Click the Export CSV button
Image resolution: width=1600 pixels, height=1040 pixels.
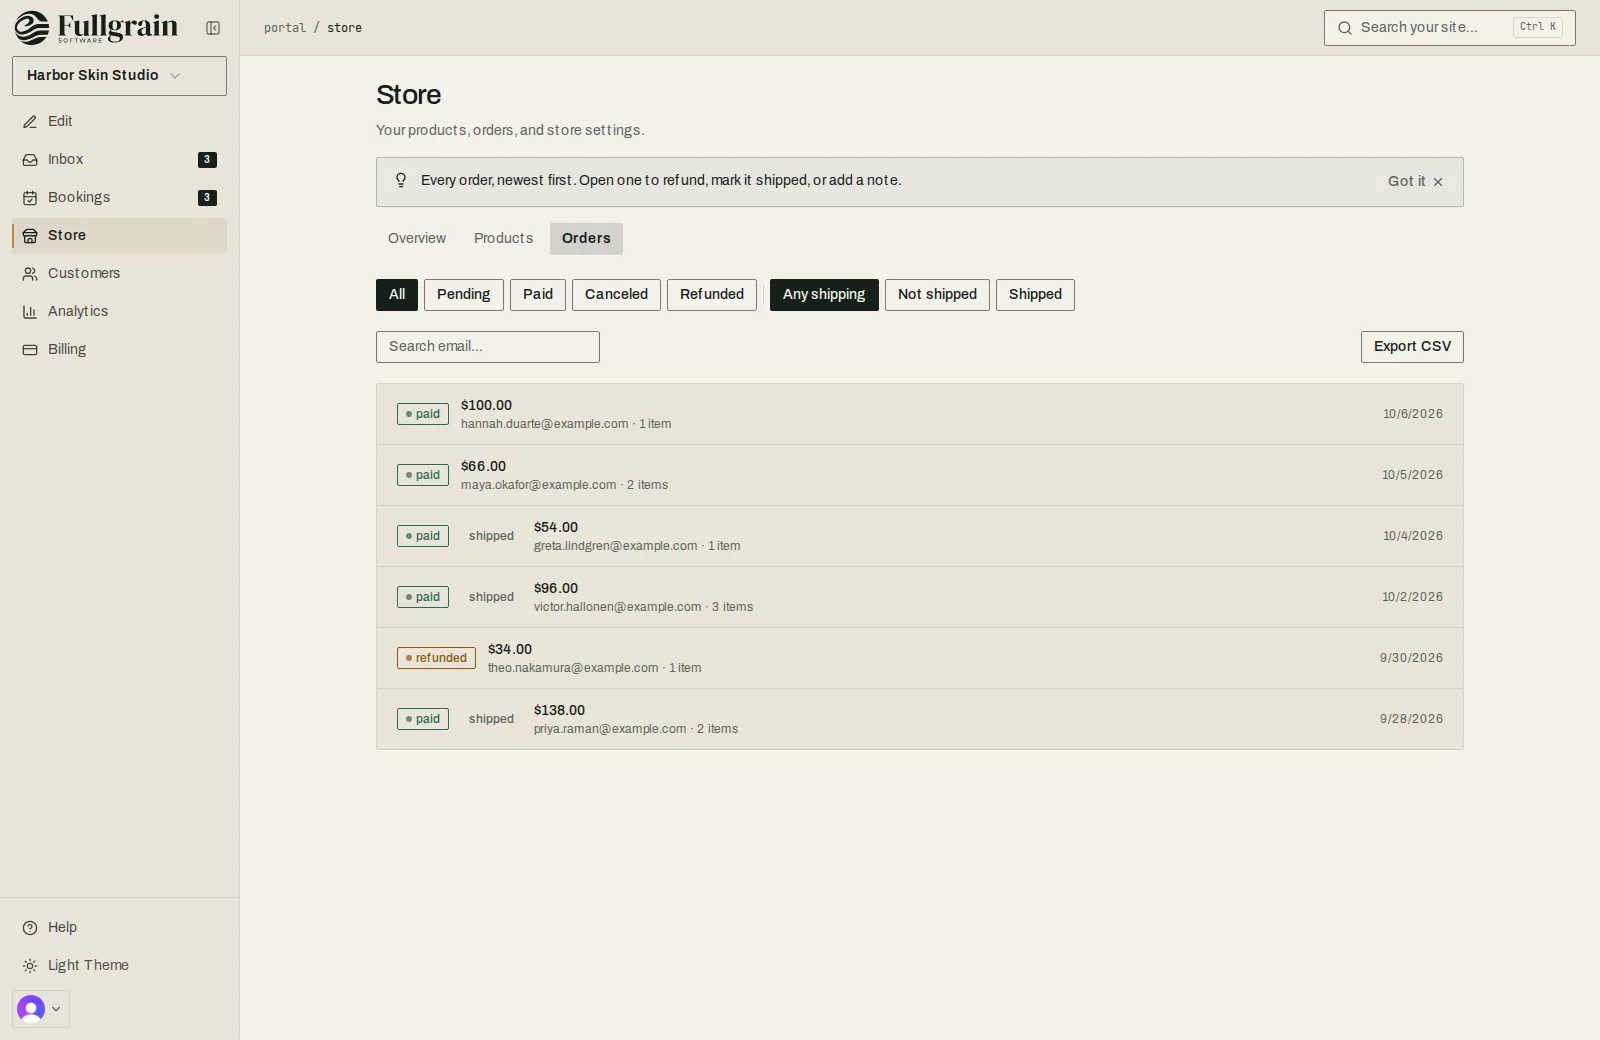click(1412, 347)
